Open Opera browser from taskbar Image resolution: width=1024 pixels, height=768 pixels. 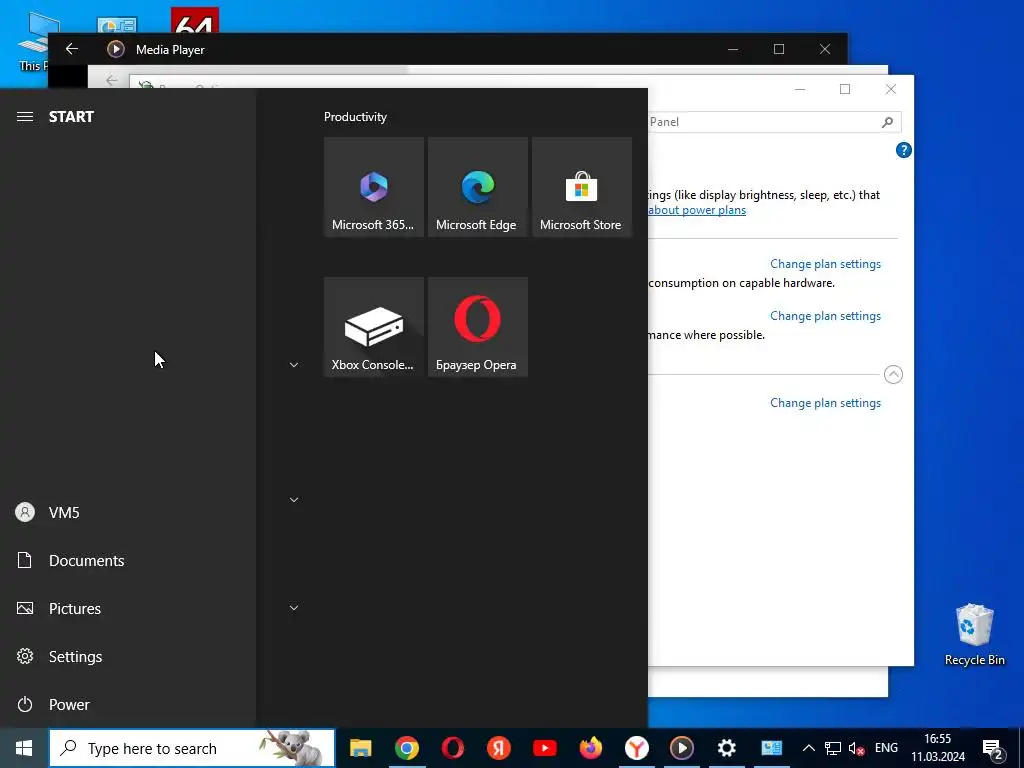pyautogui.click(x=453, y=748)
